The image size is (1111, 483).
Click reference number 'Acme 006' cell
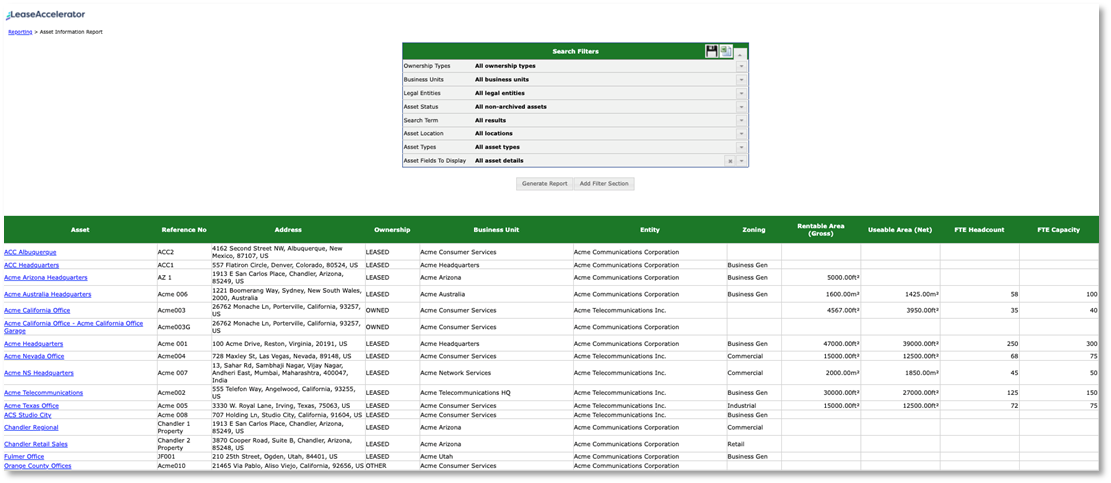click(x=184, y=294)
